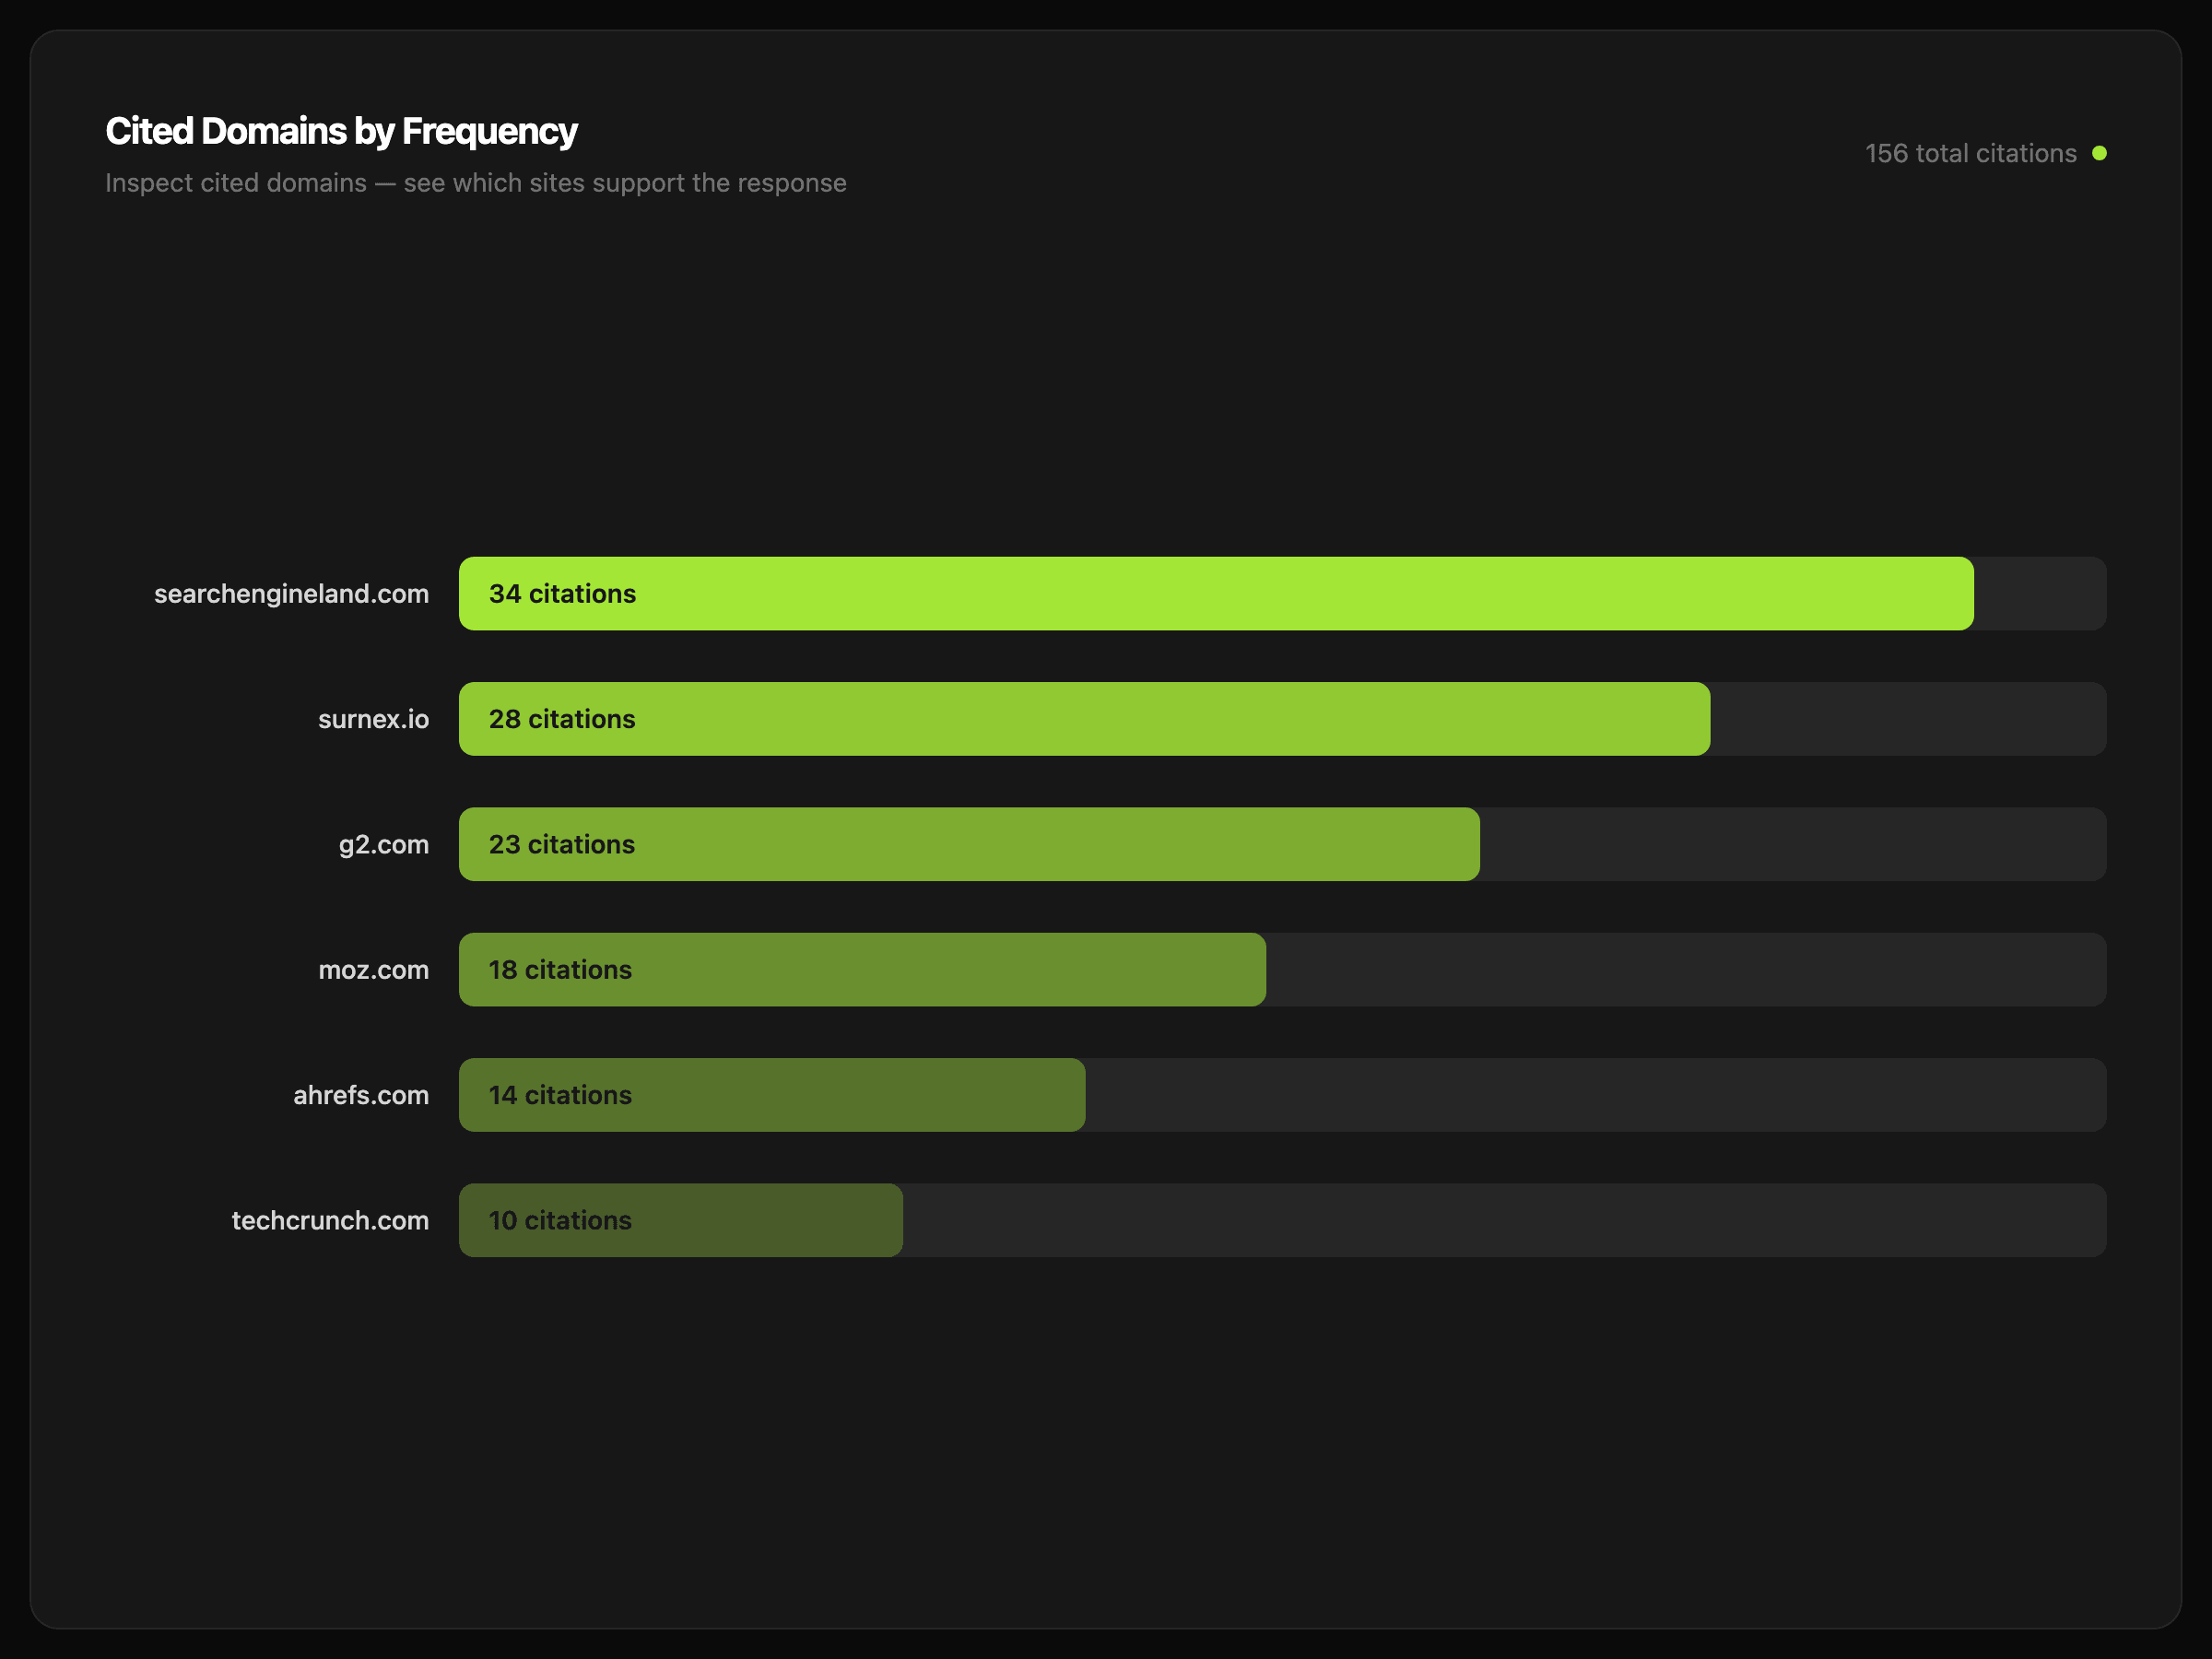Select the searchengineland.com 34 citations bar
This screenshot has height=1659, width=2212.
tap(1216, 594)
